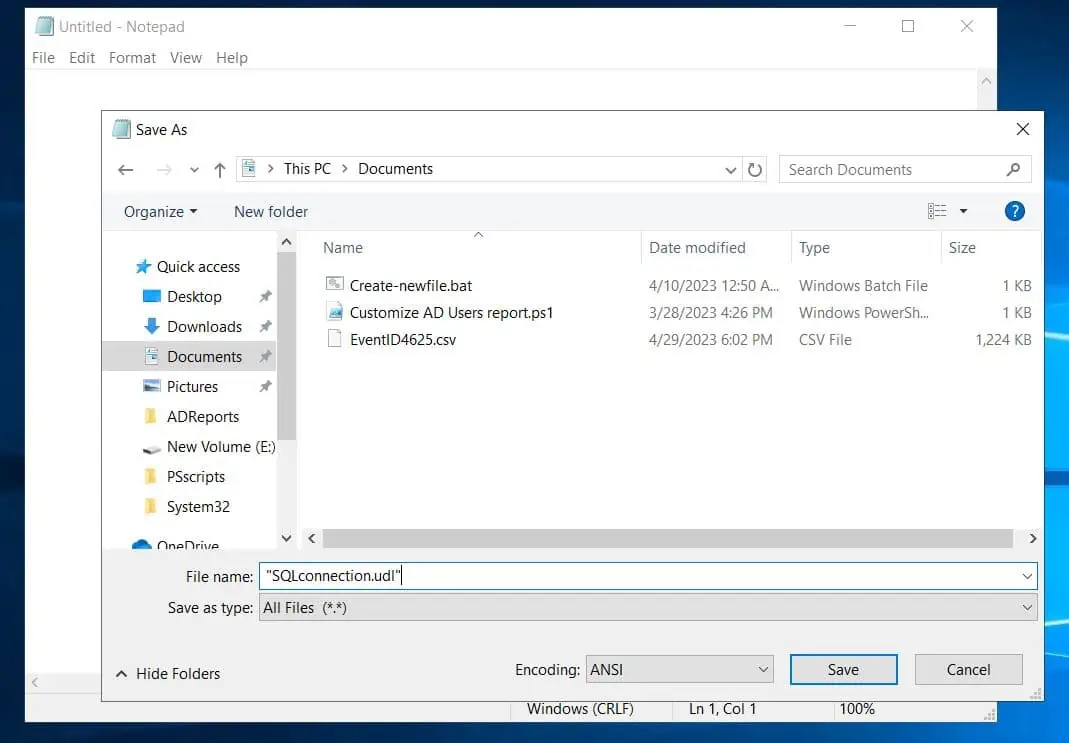
Task: Expand address bar history dropdown
Action: click(x=730, y=170)
